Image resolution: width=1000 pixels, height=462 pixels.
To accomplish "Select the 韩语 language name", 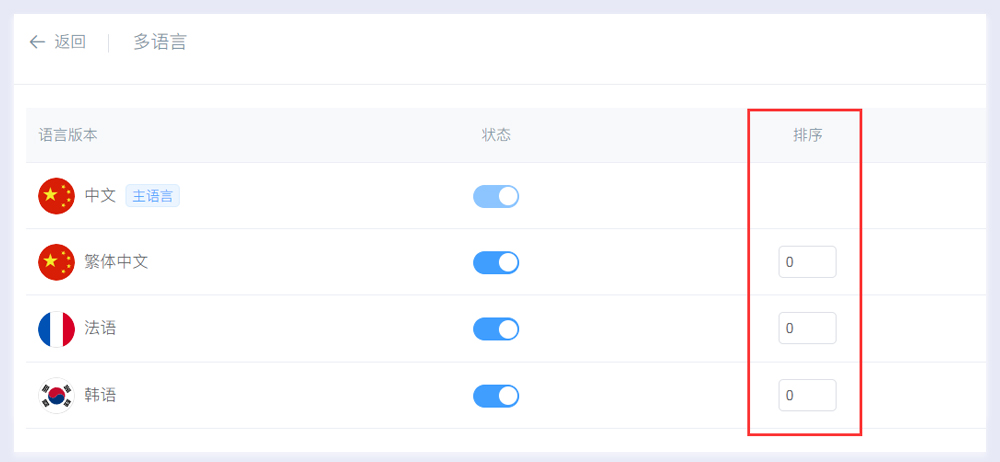I will pyautogui.click(x=100, y=396).
